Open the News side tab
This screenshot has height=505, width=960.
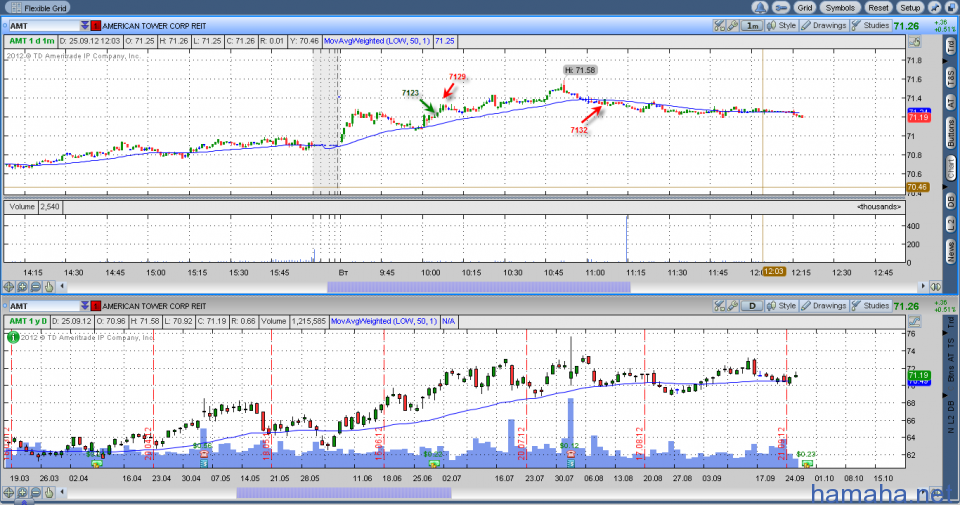tap(951, 251)
